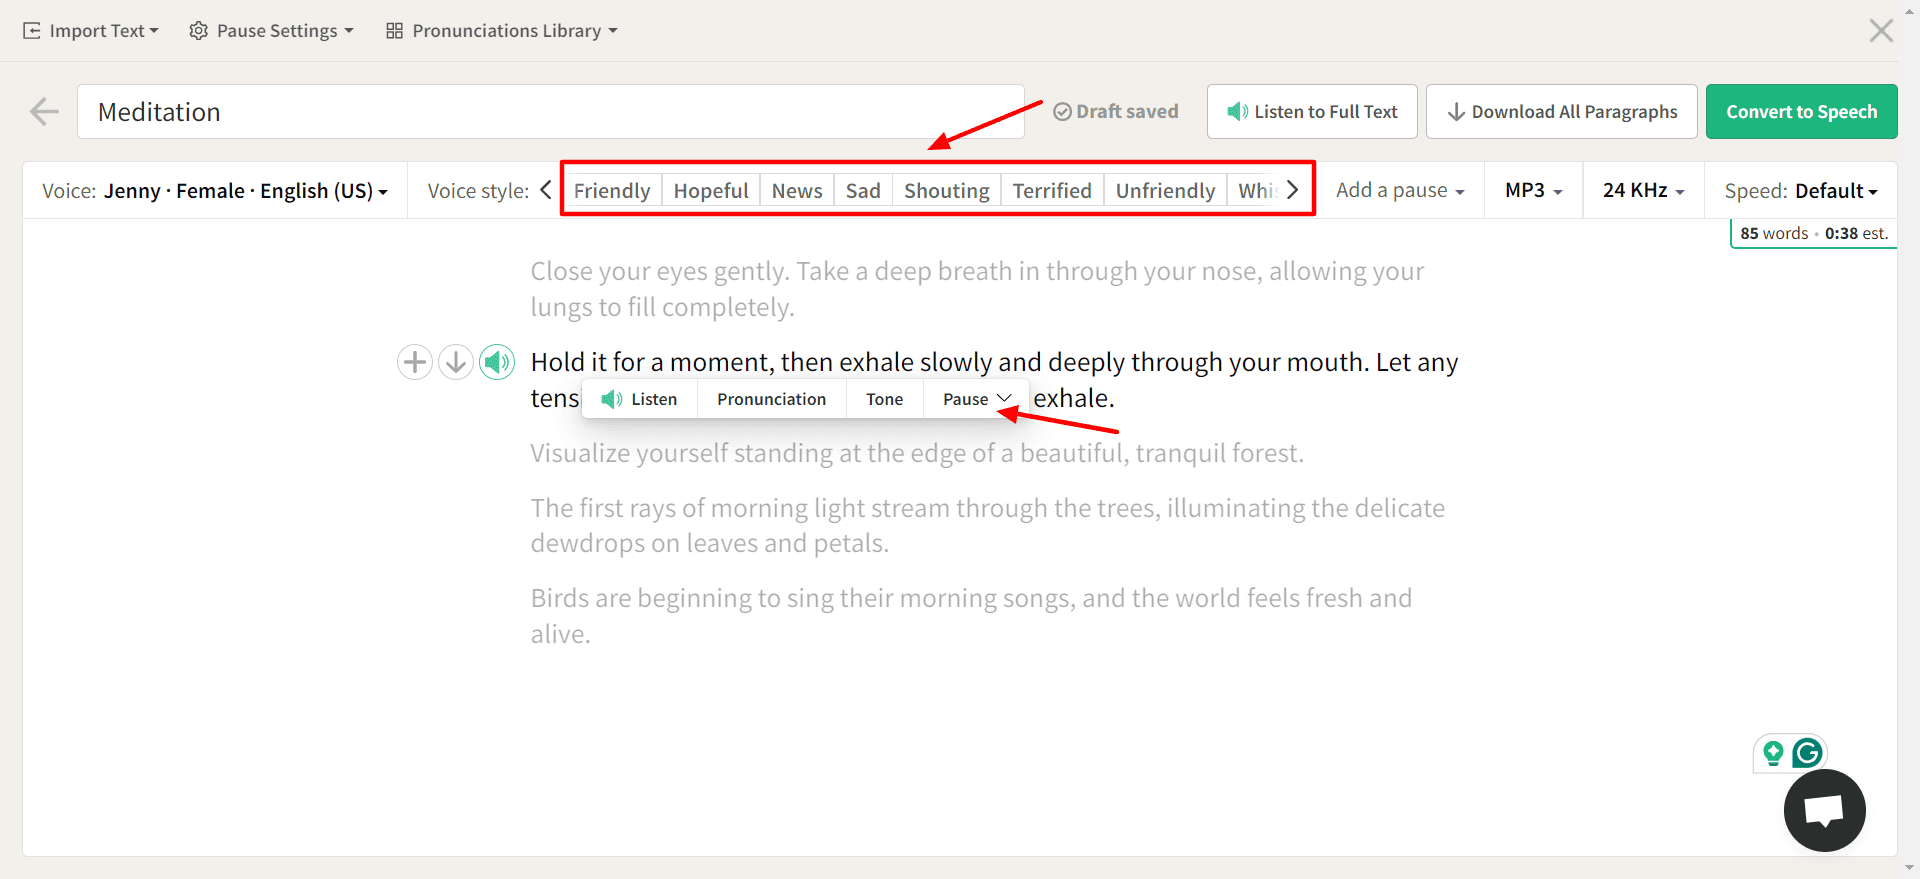Click the Meditation title input field
1920x879 pixels.
pos(550,112)
